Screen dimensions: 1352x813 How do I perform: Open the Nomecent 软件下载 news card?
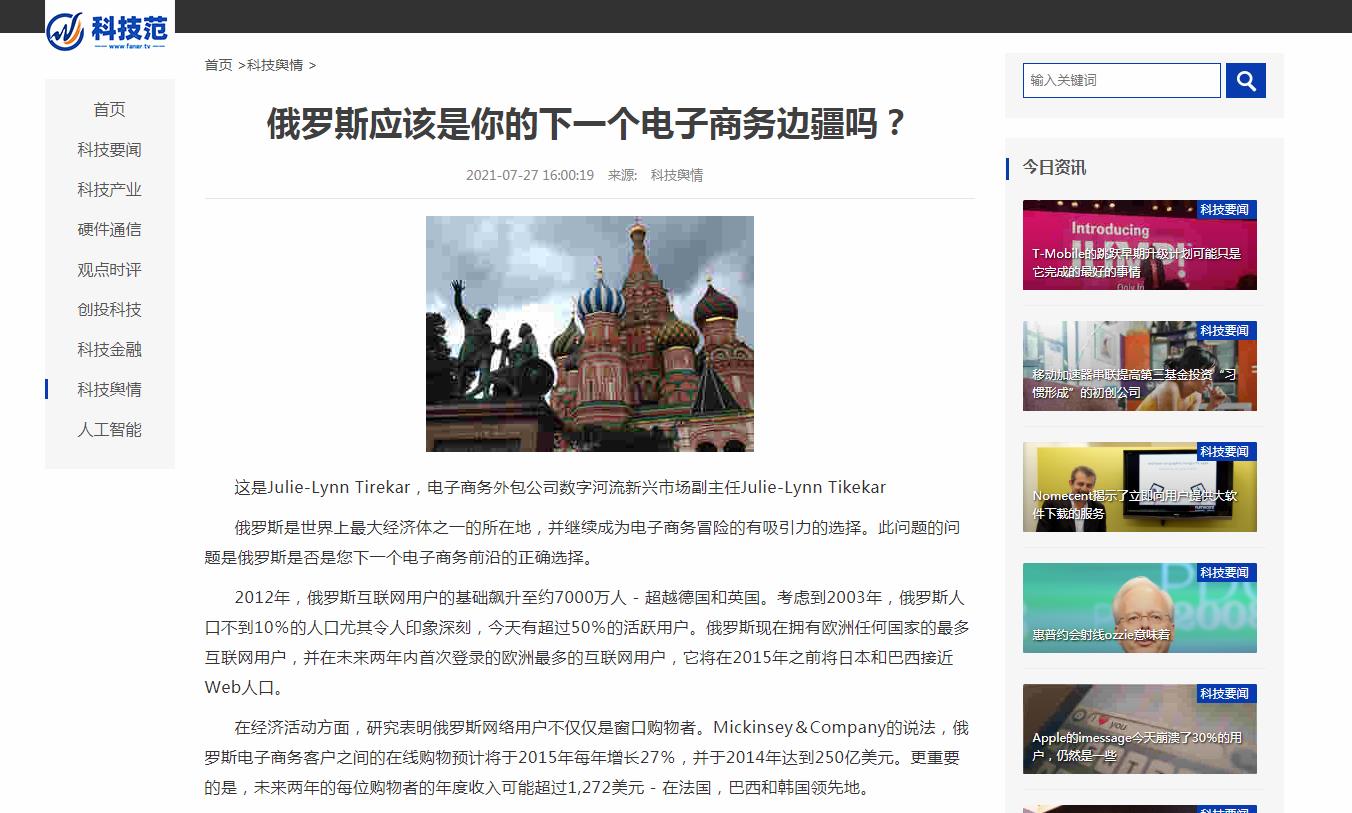(1140, 487)
